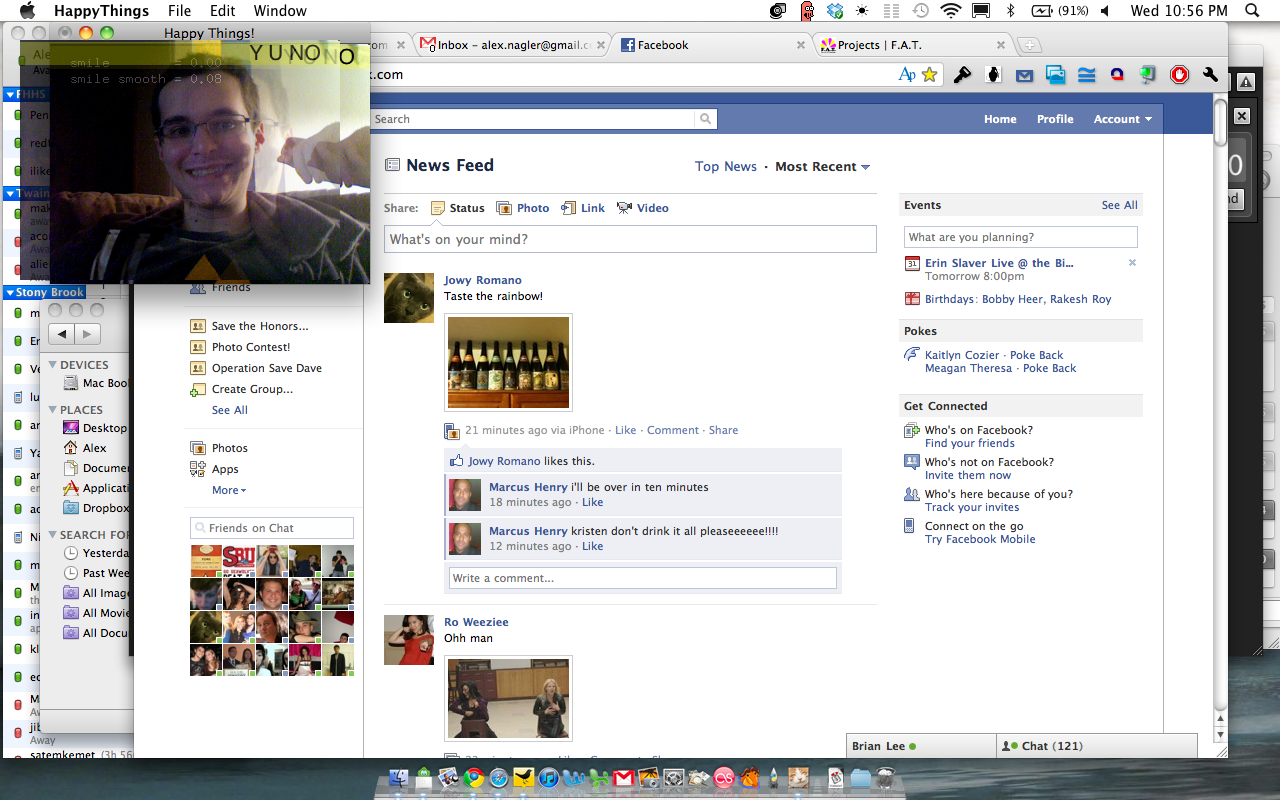Select the Status share option

point(458,208)
